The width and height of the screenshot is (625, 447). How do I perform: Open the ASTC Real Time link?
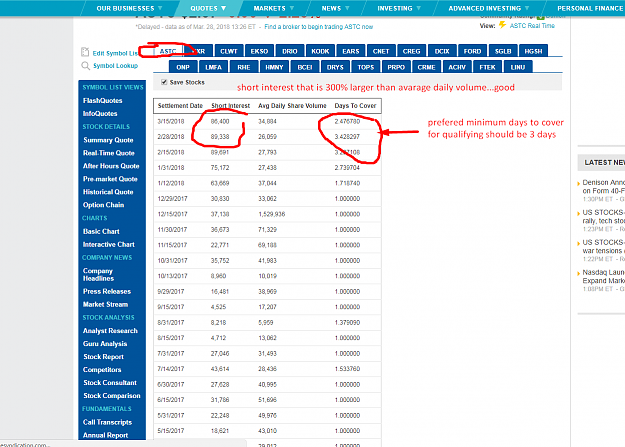click(532, 26)
